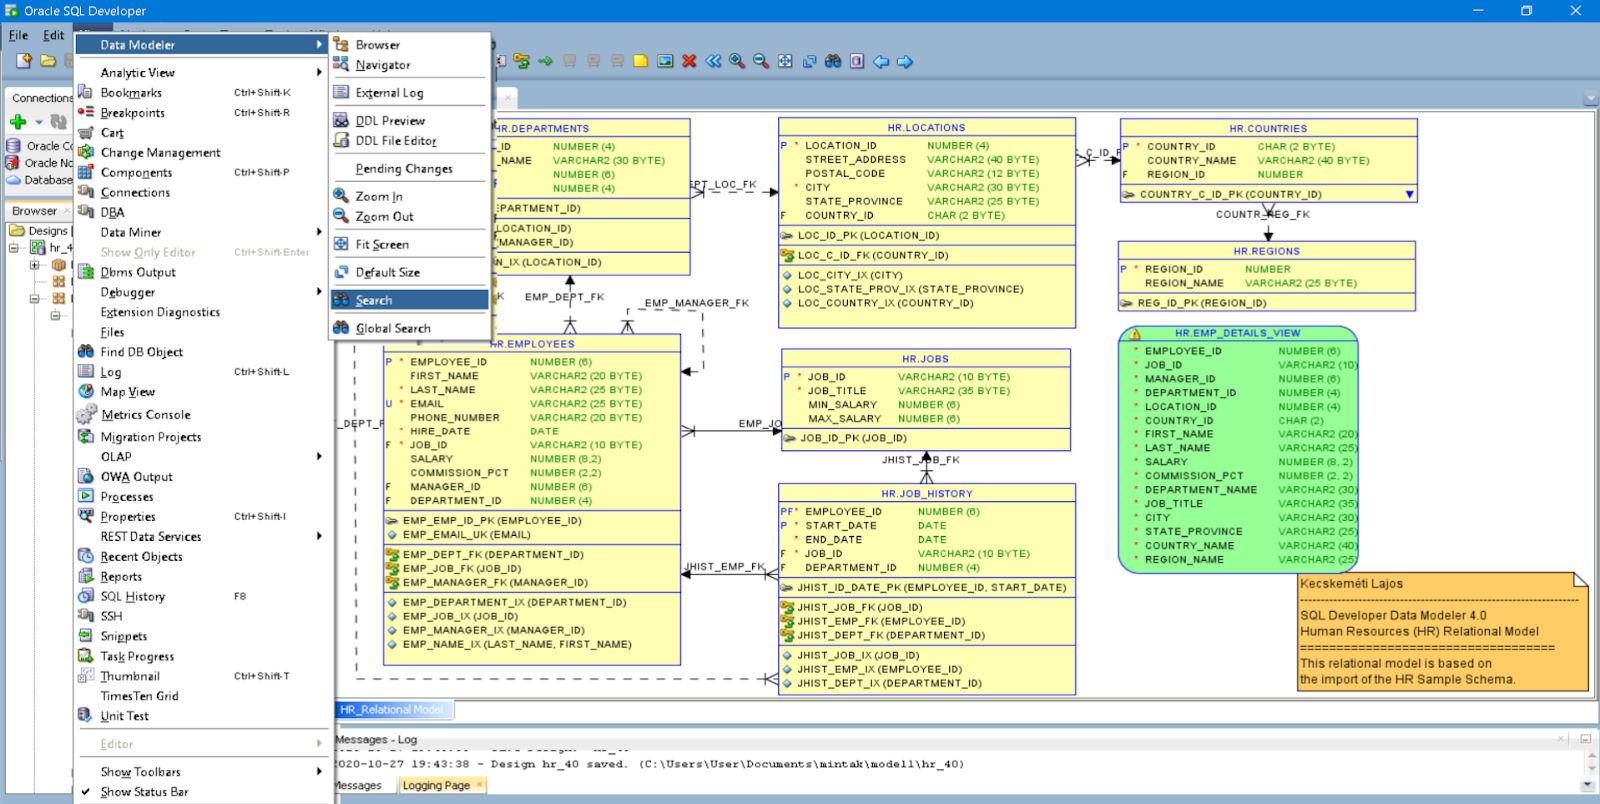
Task: Click the New file toolbar icon
Action: [x=24, y=62]
